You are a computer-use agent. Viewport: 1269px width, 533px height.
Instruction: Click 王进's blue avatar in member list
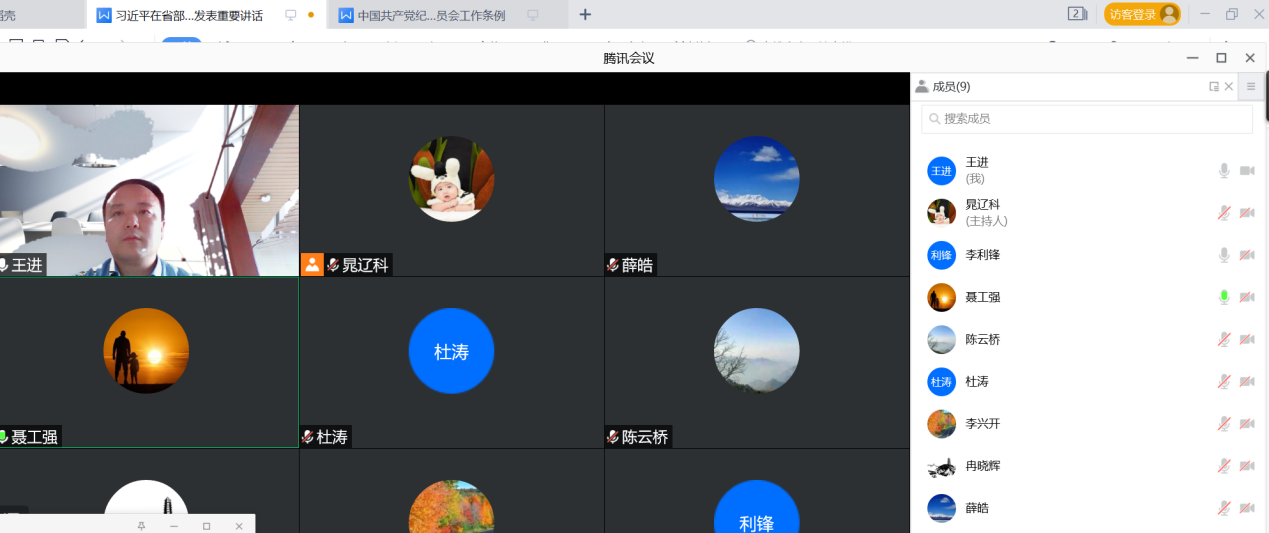(941, 171)
